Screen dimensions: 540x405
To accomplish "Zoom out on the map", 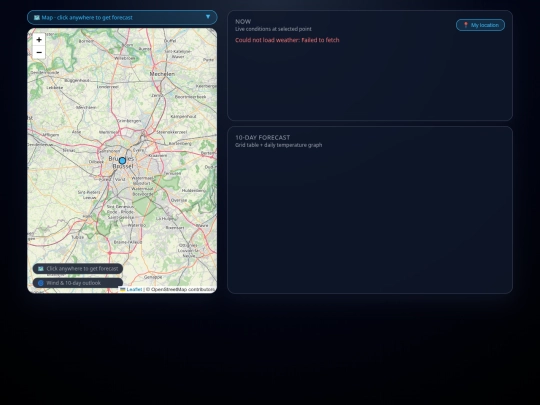I will tap(39, 52).
